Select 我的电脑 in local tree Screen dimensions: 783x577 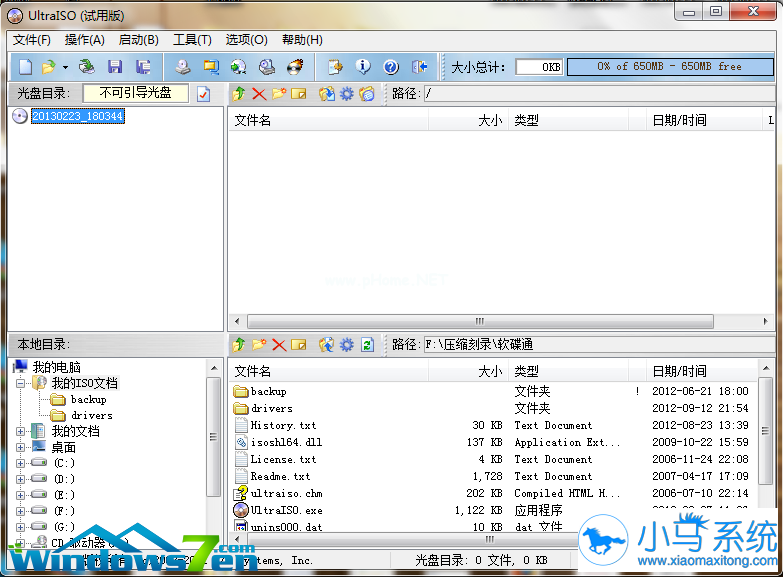(x=56, y=367)
